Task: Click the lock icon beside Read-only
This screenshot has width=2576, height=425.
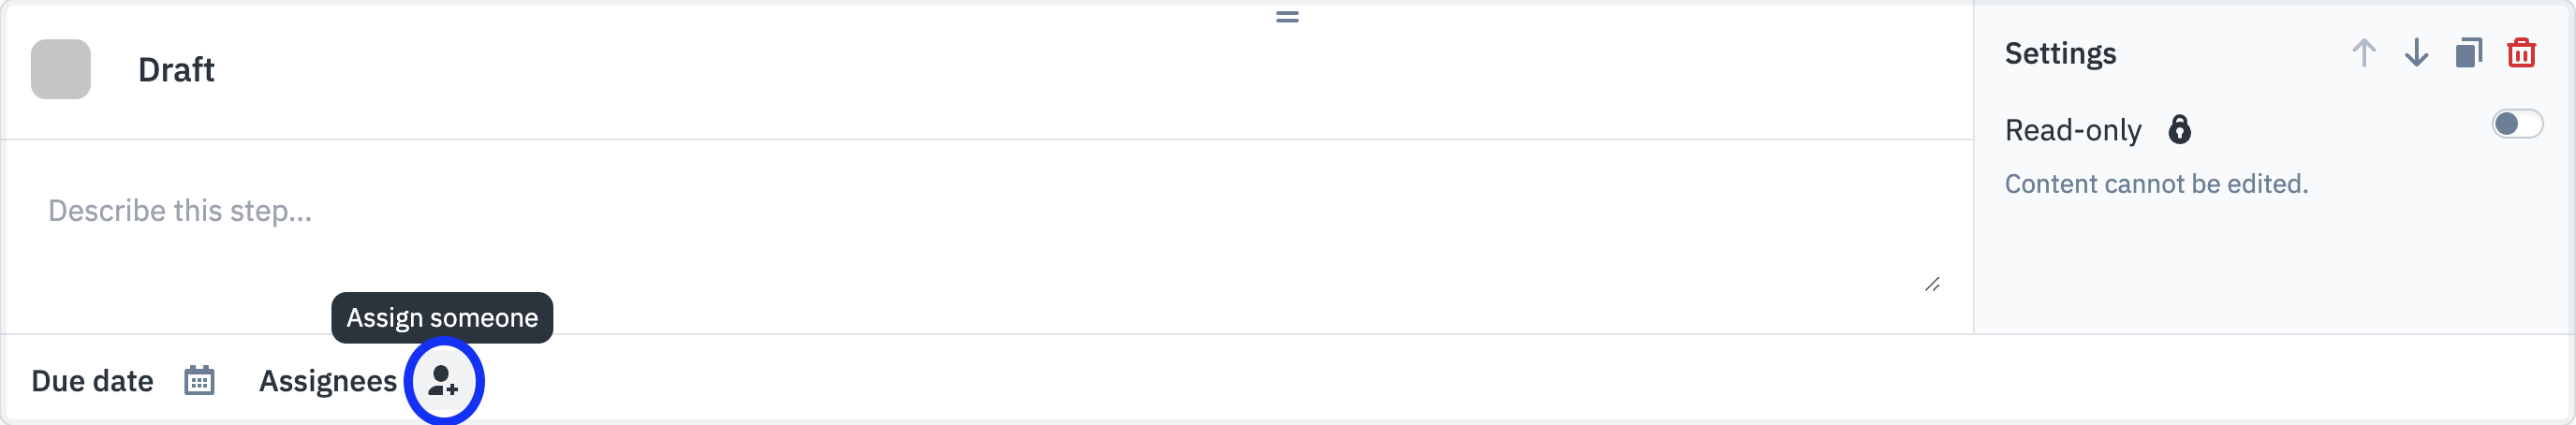Action: [x=2179, y=130]
